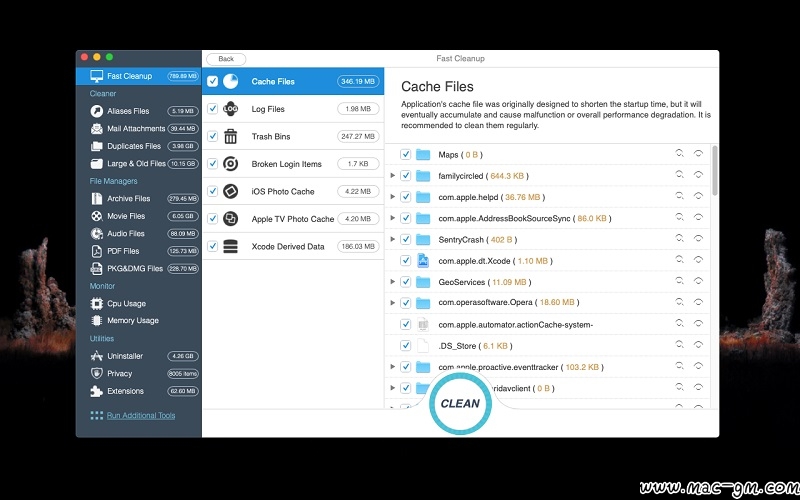The width and height of the screenshot is (800, 500).
Task: Uncheck the com.operasoftware.Opera checkbox
Action: coord(406,303)
